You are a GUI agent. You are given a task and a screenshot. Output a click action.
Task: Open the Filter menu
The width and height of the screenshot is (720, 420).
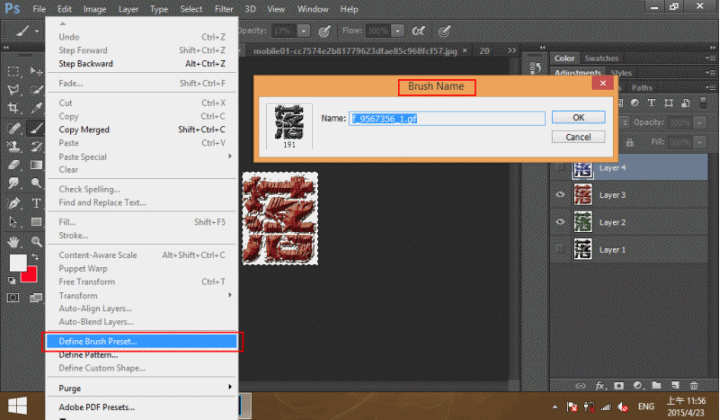[224, 9]
